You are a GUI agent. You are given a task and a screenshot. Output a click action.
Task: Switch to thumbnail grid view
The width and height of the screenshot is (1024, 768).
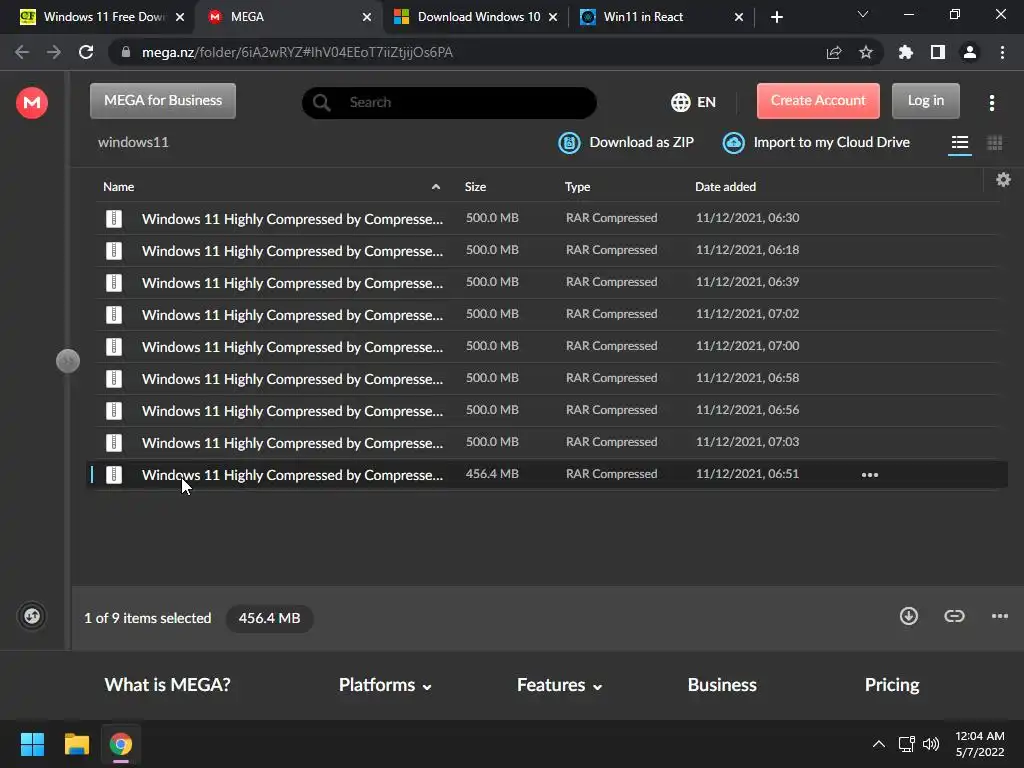coord(994,142)
